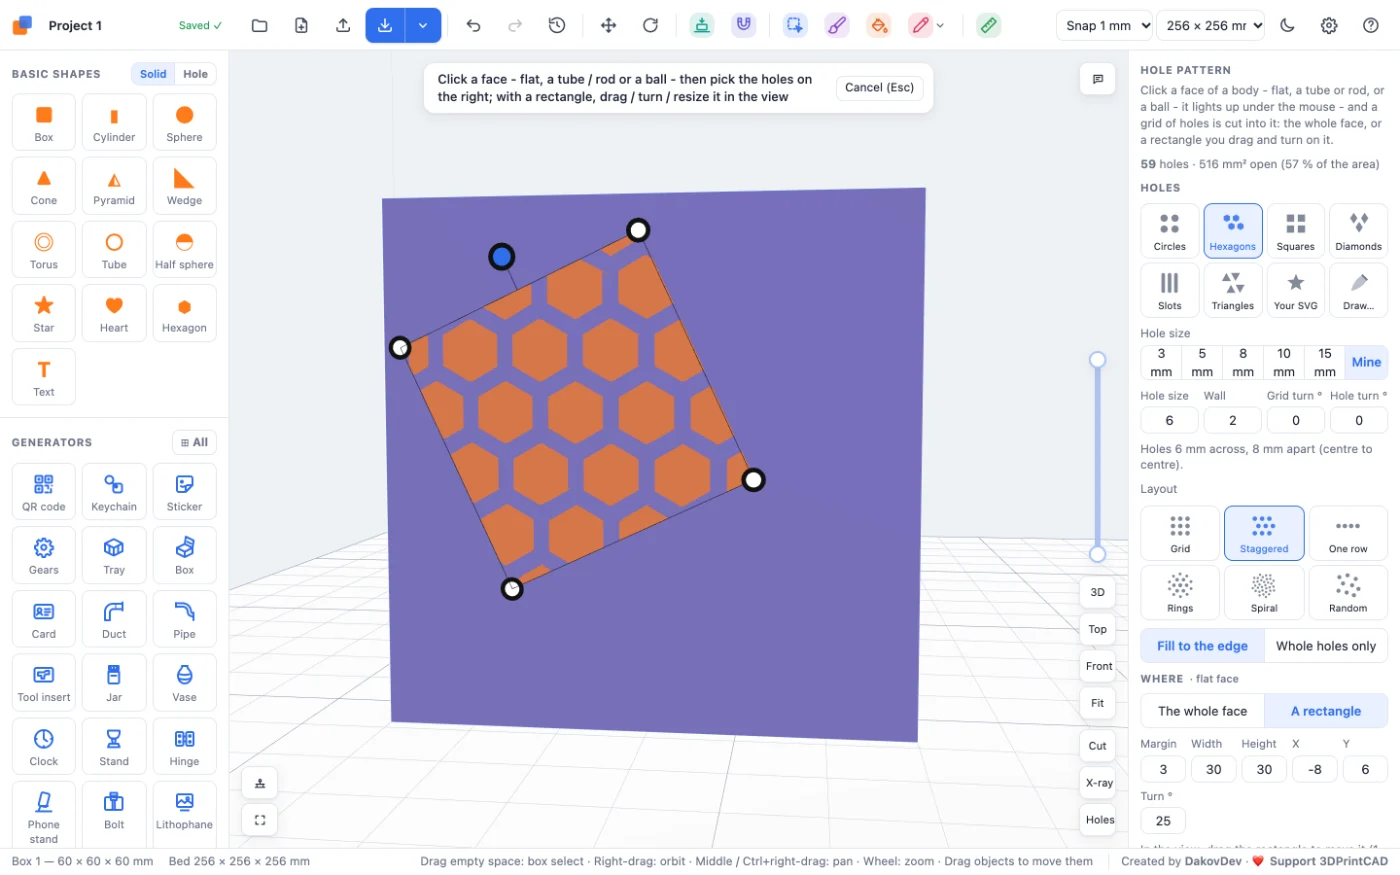Launch the Gears generator
Viewport: 1400px width, 875px height.
[x=44, y=555]
